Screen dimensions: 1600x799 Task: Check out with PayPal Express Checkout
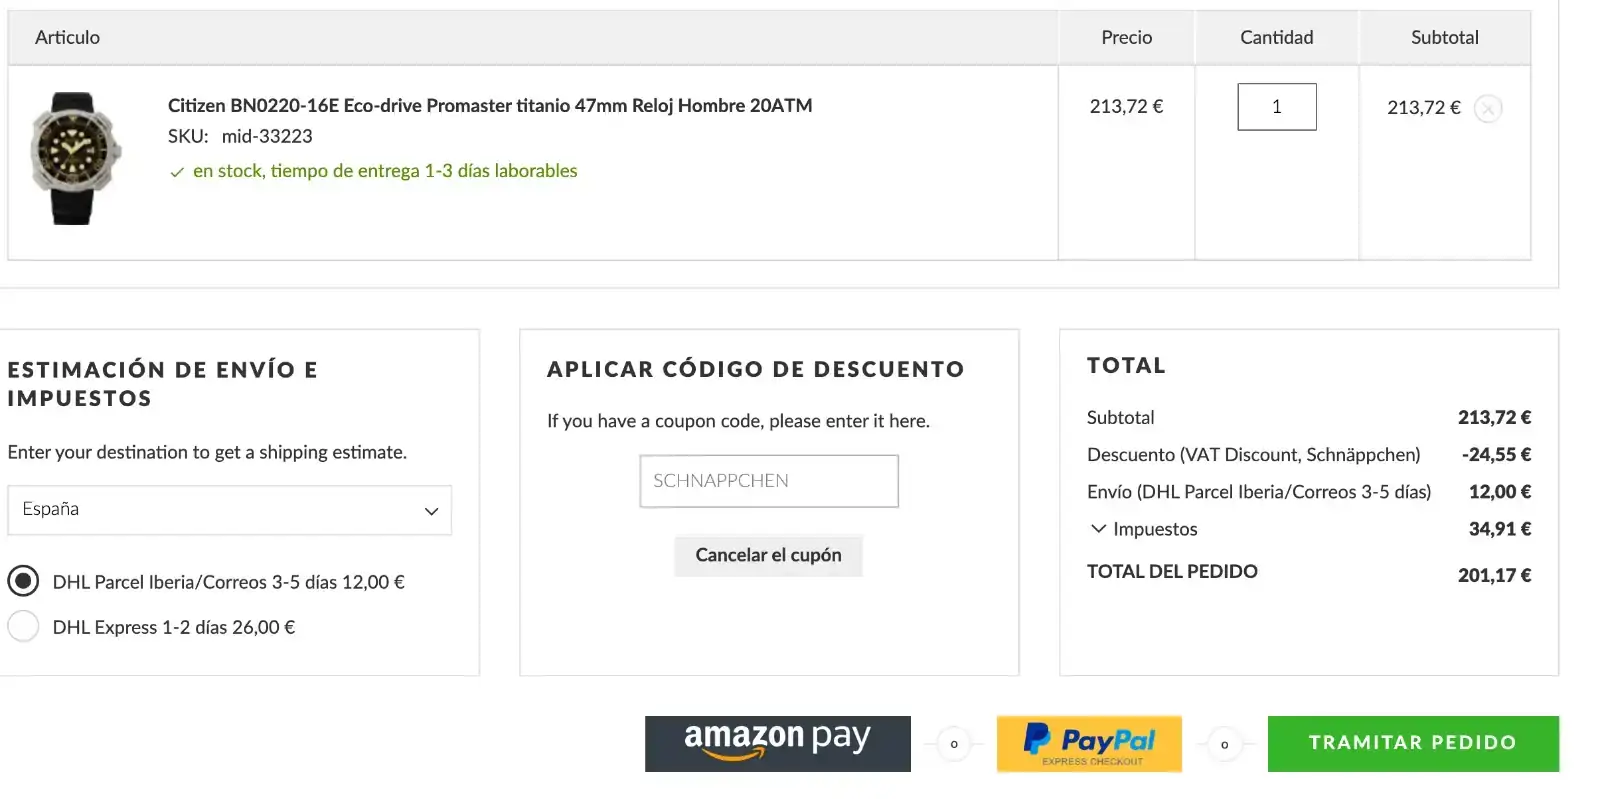[x=1089, y=743]
